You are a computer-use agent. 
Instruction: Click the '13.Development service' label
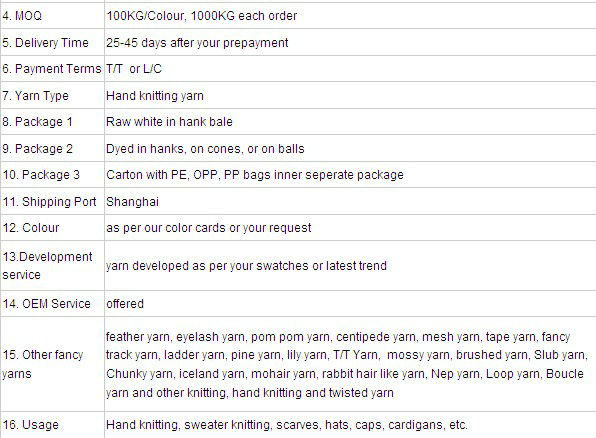click(47, 265)
